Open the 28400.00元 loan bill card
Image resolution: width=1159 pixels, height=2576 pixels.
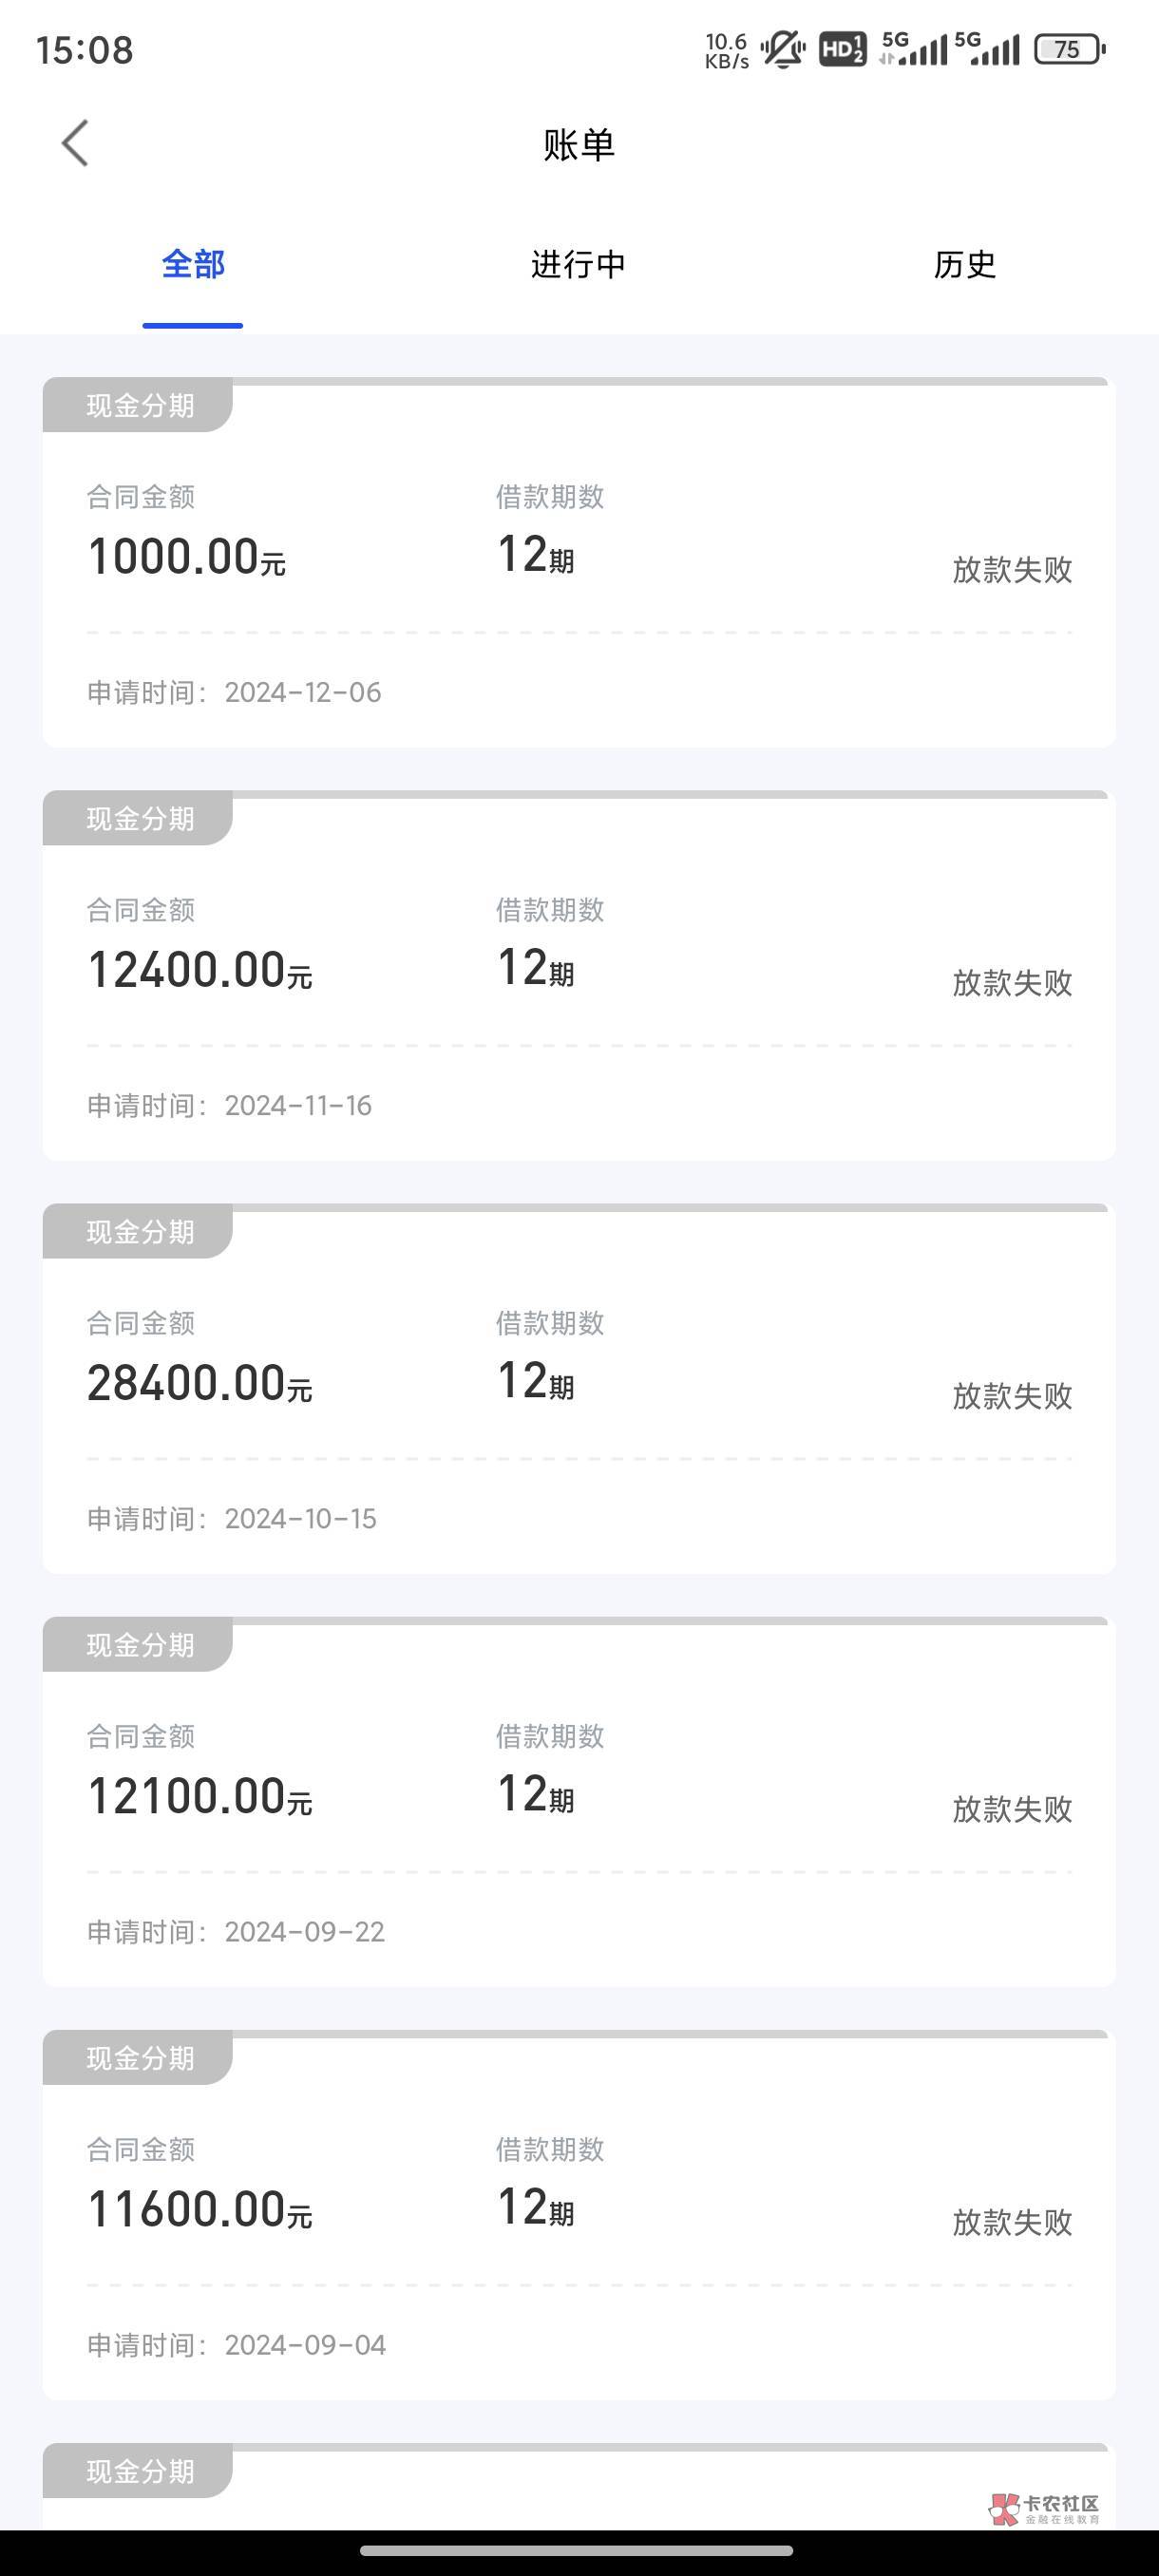578,1389
